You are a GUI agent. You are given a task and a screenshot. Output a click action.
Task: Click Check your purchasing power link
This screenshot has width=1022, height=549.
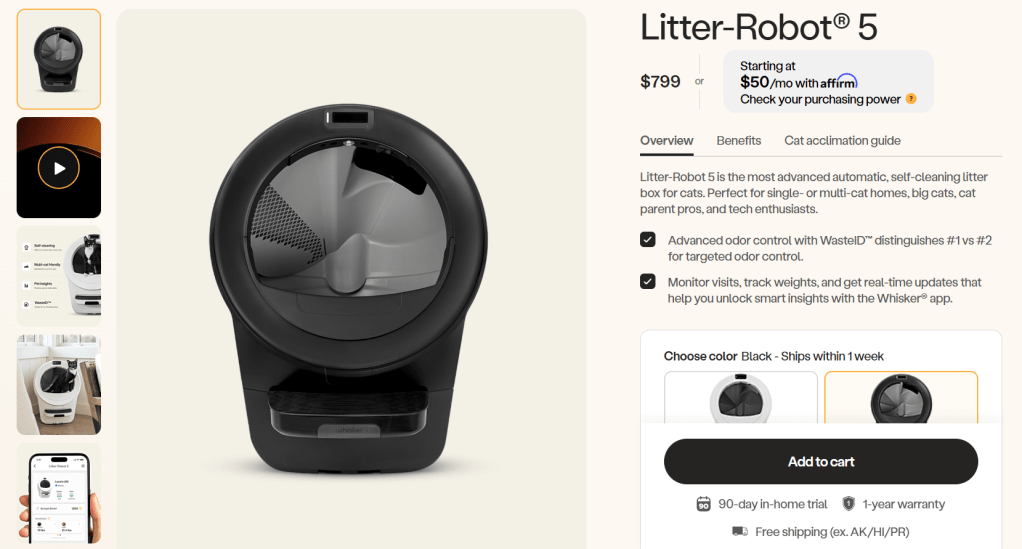820,99
